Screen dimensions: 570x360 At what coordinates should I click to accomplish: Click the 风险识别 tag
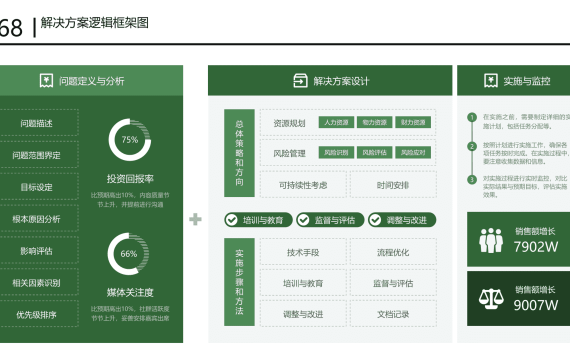click(336, 152)
